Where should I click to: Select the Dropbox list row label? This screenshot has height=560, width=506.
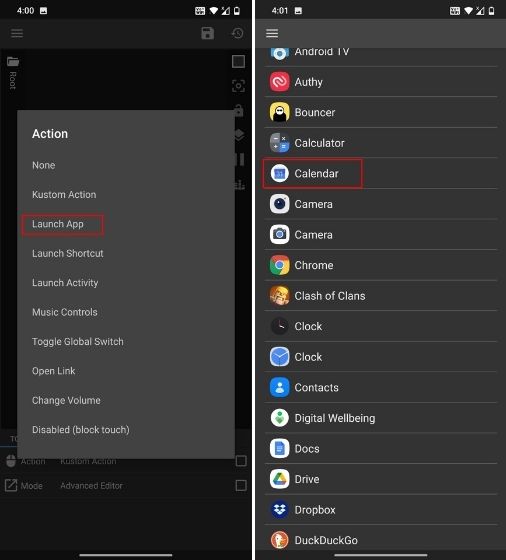coord(315,510)
